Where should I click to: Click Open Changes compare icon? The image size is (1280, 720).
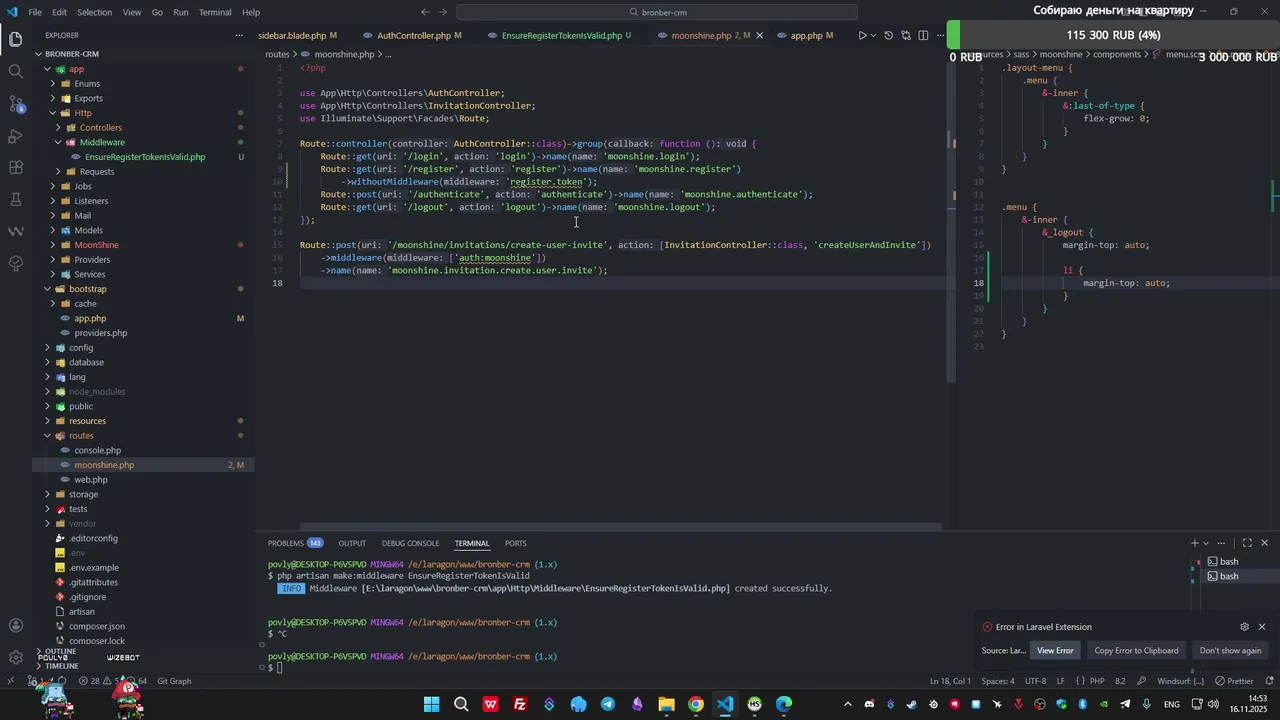[905, 35]
